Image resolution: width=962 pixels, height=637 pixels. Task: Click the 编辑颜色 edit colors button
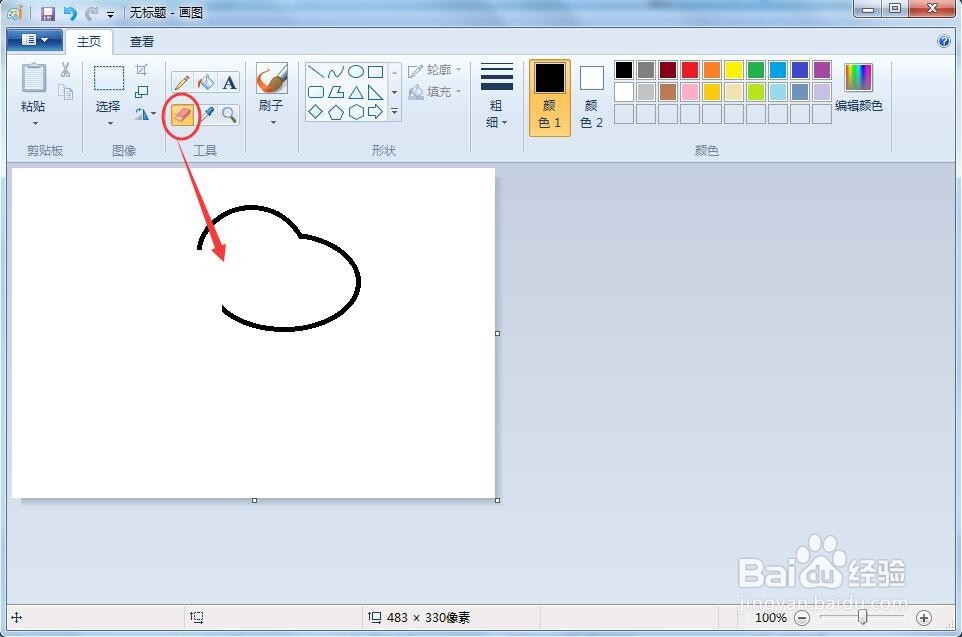pyautogui.click(x=858, y=88)
